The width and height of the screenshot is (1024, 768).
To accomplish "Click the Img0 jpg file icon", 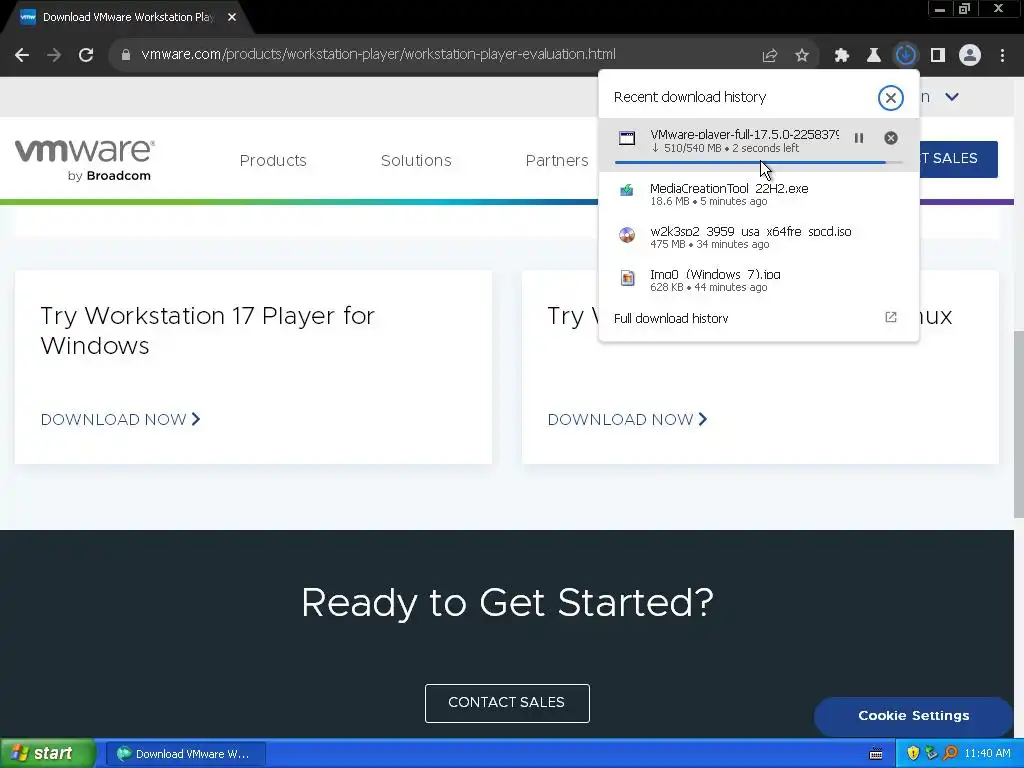I will pyautogui.click(x=627, y=278).
